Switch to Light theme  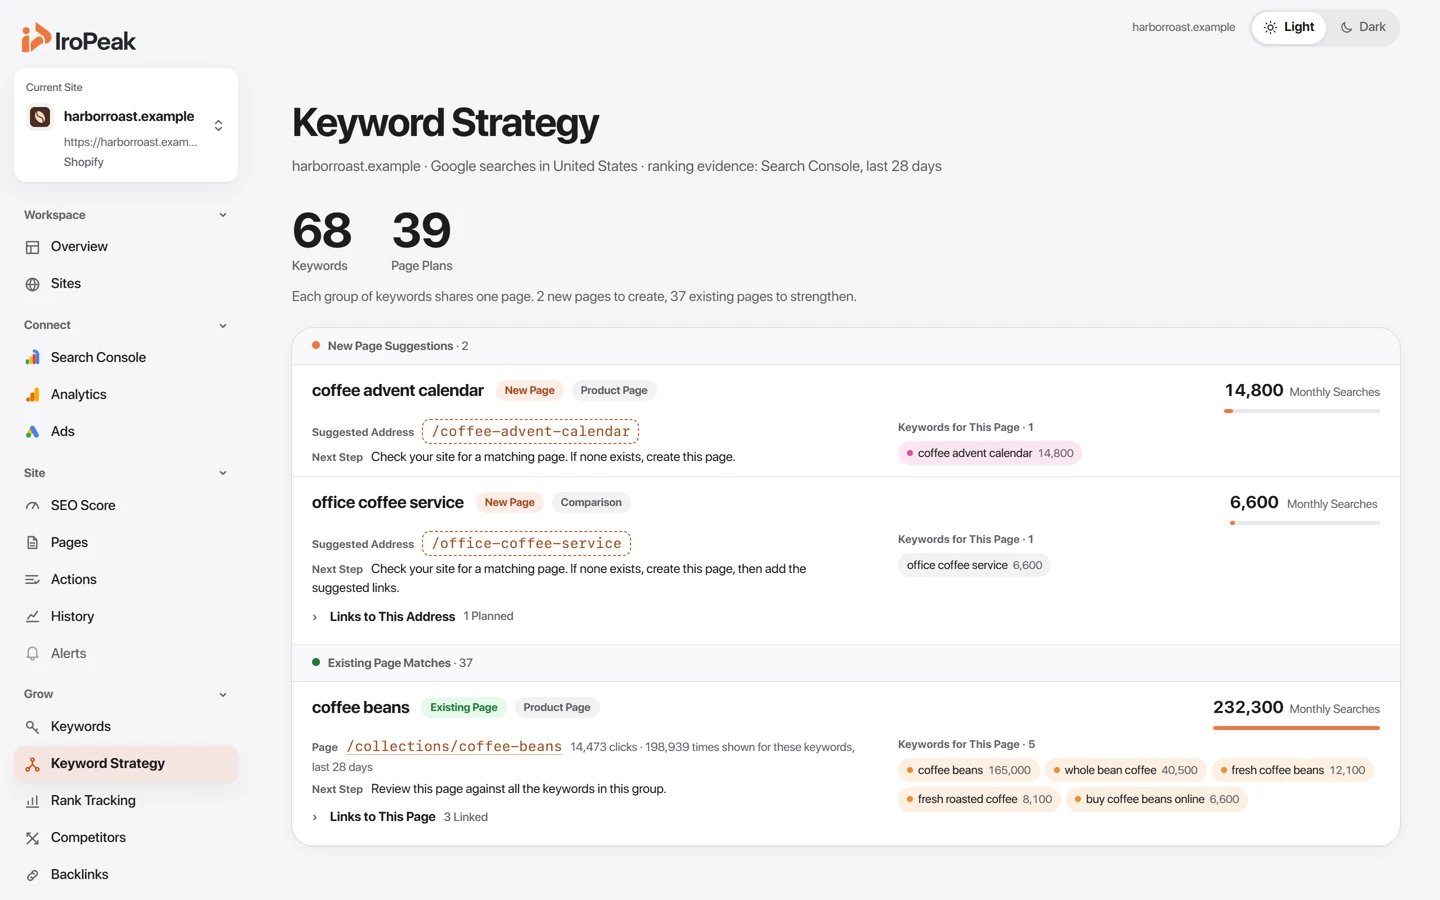click(1289, 27)
